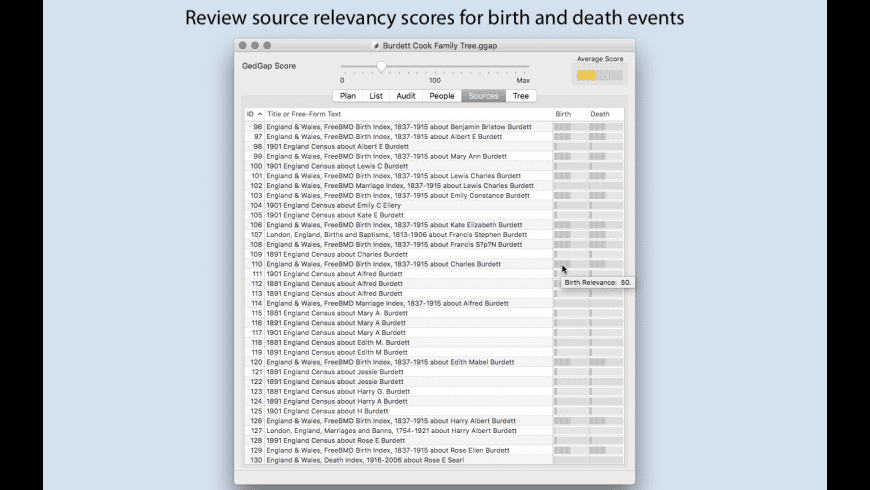Screen dimensions: 870x490
Task: Select row 130 Death Index Rose E Searl
Action: click(434, 460)
